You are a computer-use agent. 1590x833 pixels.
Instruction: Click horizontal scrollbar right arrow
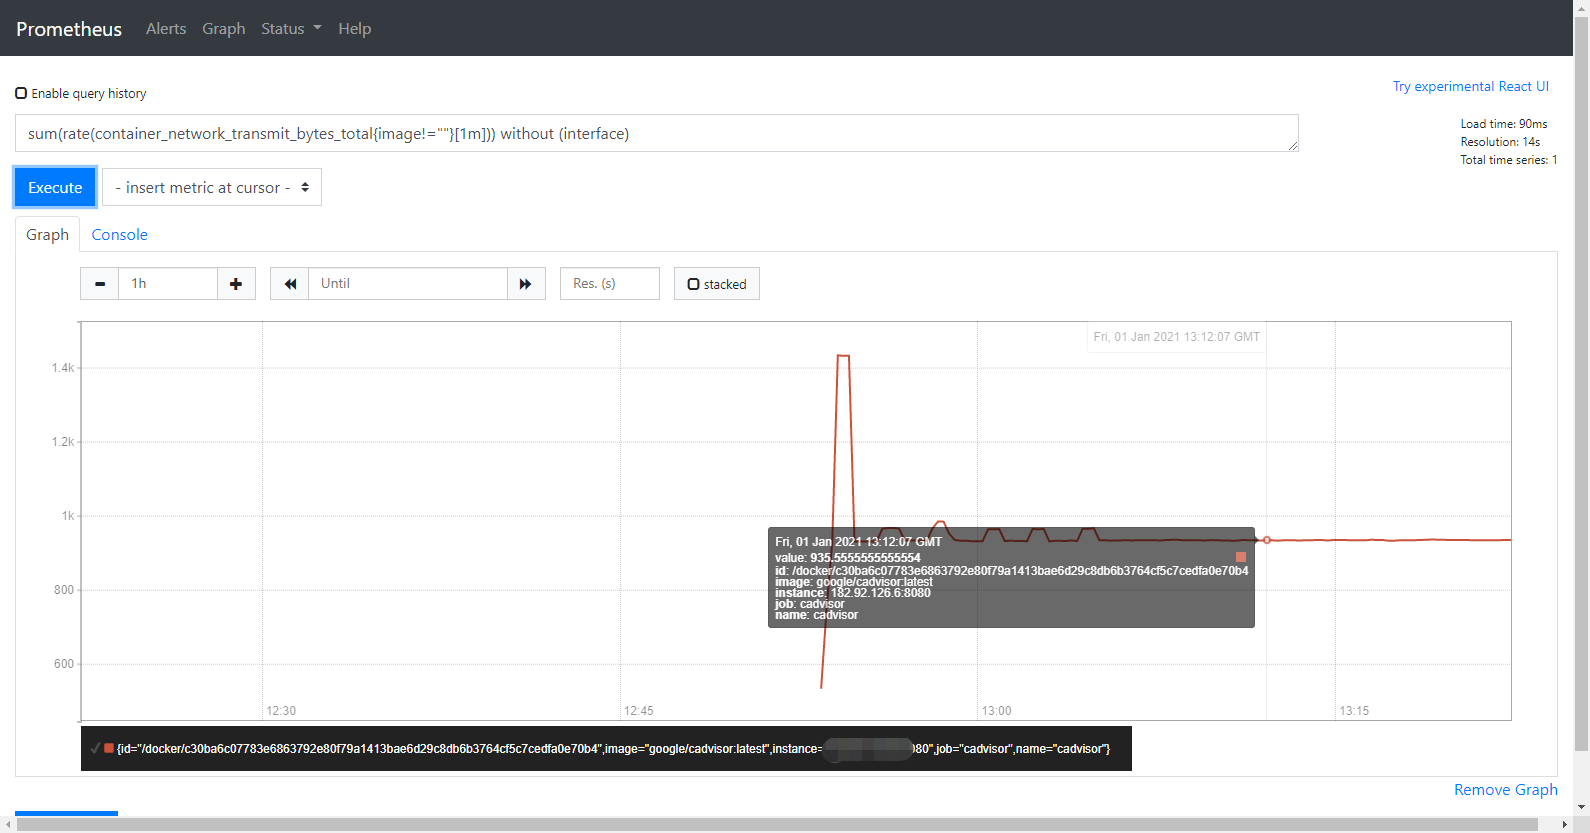[x=1565, y=825]
